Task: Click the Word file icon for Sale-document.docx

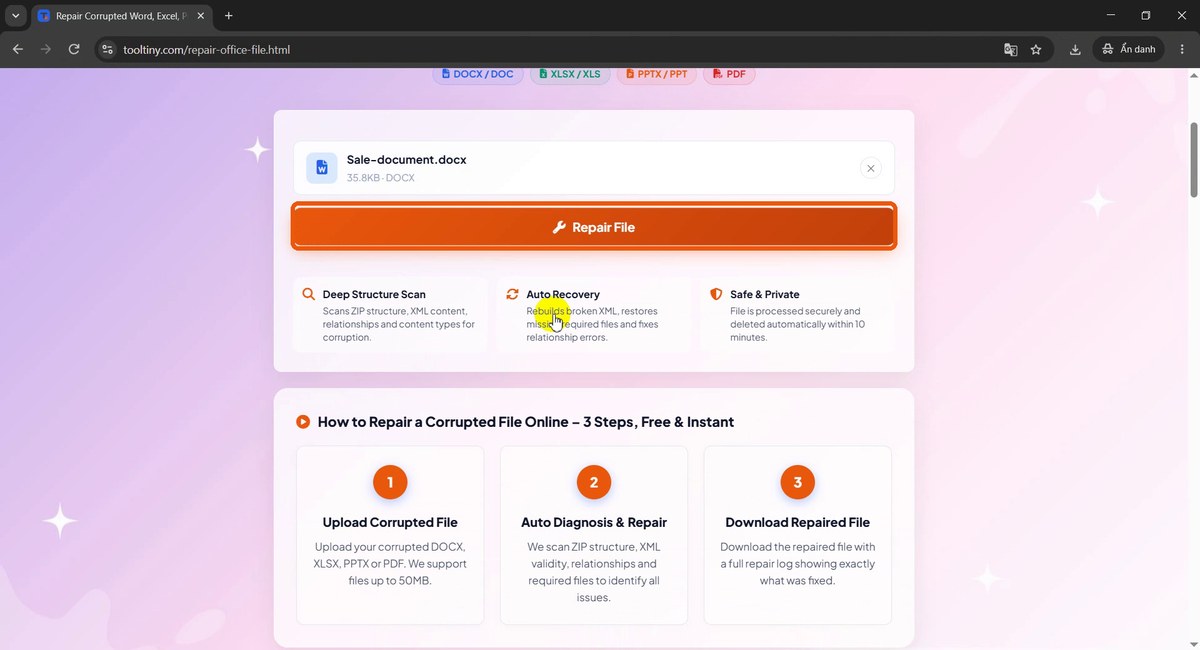Action: [322, 168]
